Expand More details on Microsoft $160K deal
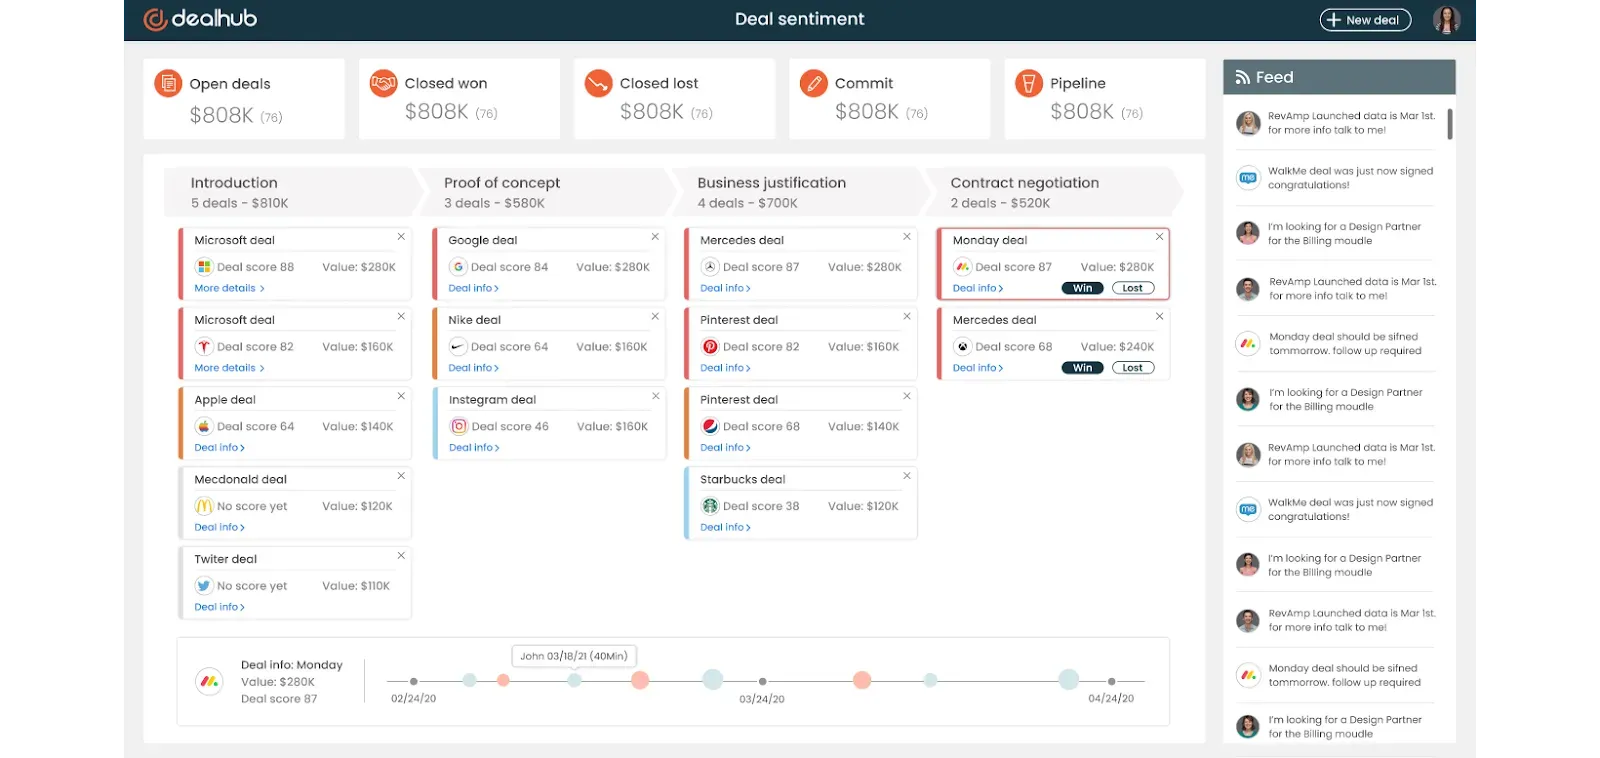 (x=229, y=368)
